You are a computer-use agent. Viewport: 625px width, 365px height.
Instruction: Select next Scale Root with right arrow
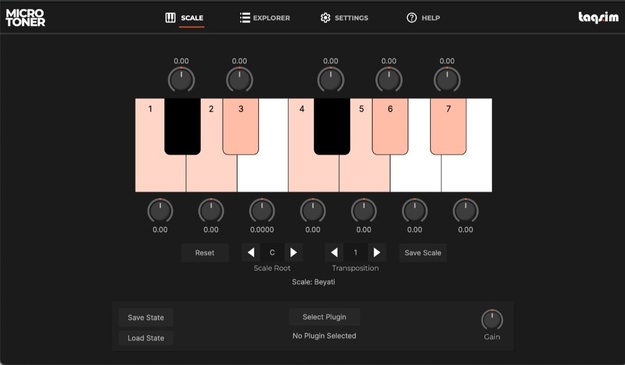(294, 252)
